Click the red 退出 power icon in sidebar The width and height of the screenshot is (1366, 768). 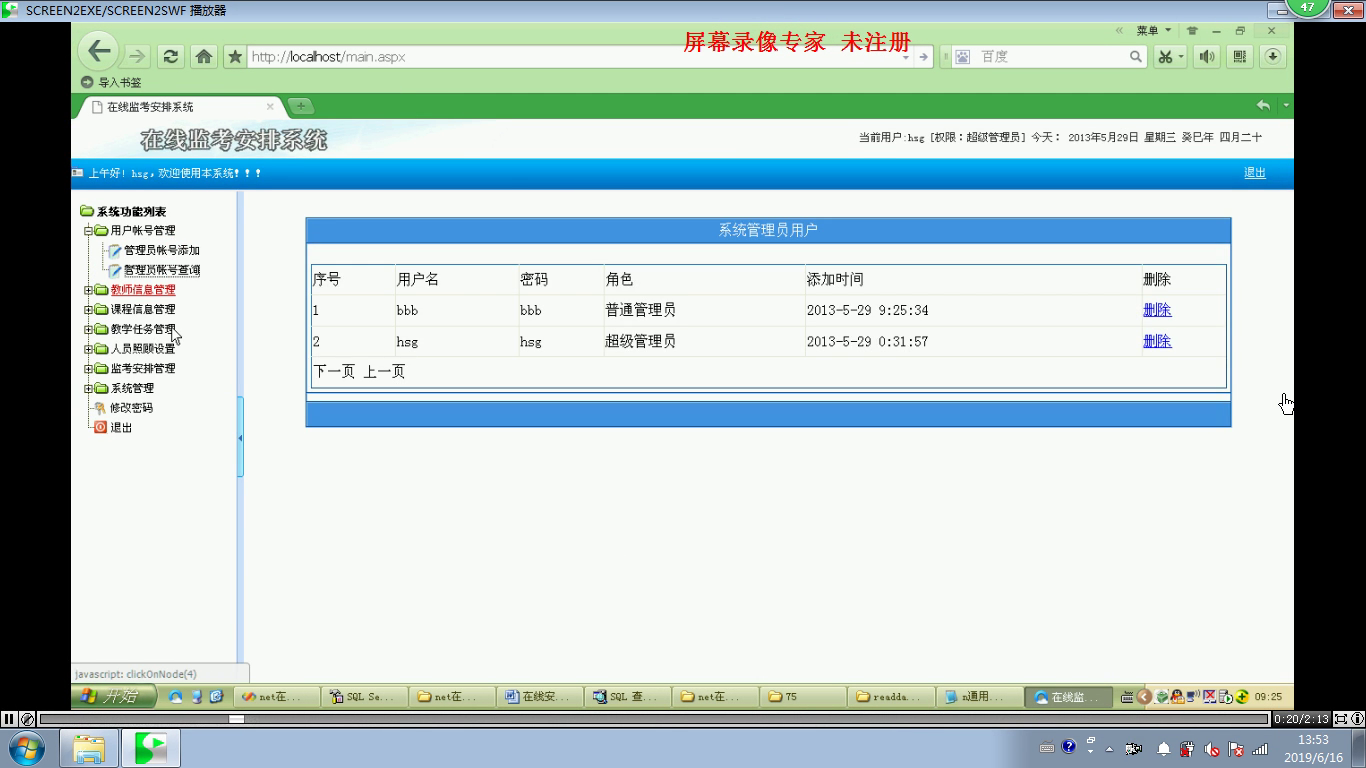pyautogui.click(x=100, y=427)
